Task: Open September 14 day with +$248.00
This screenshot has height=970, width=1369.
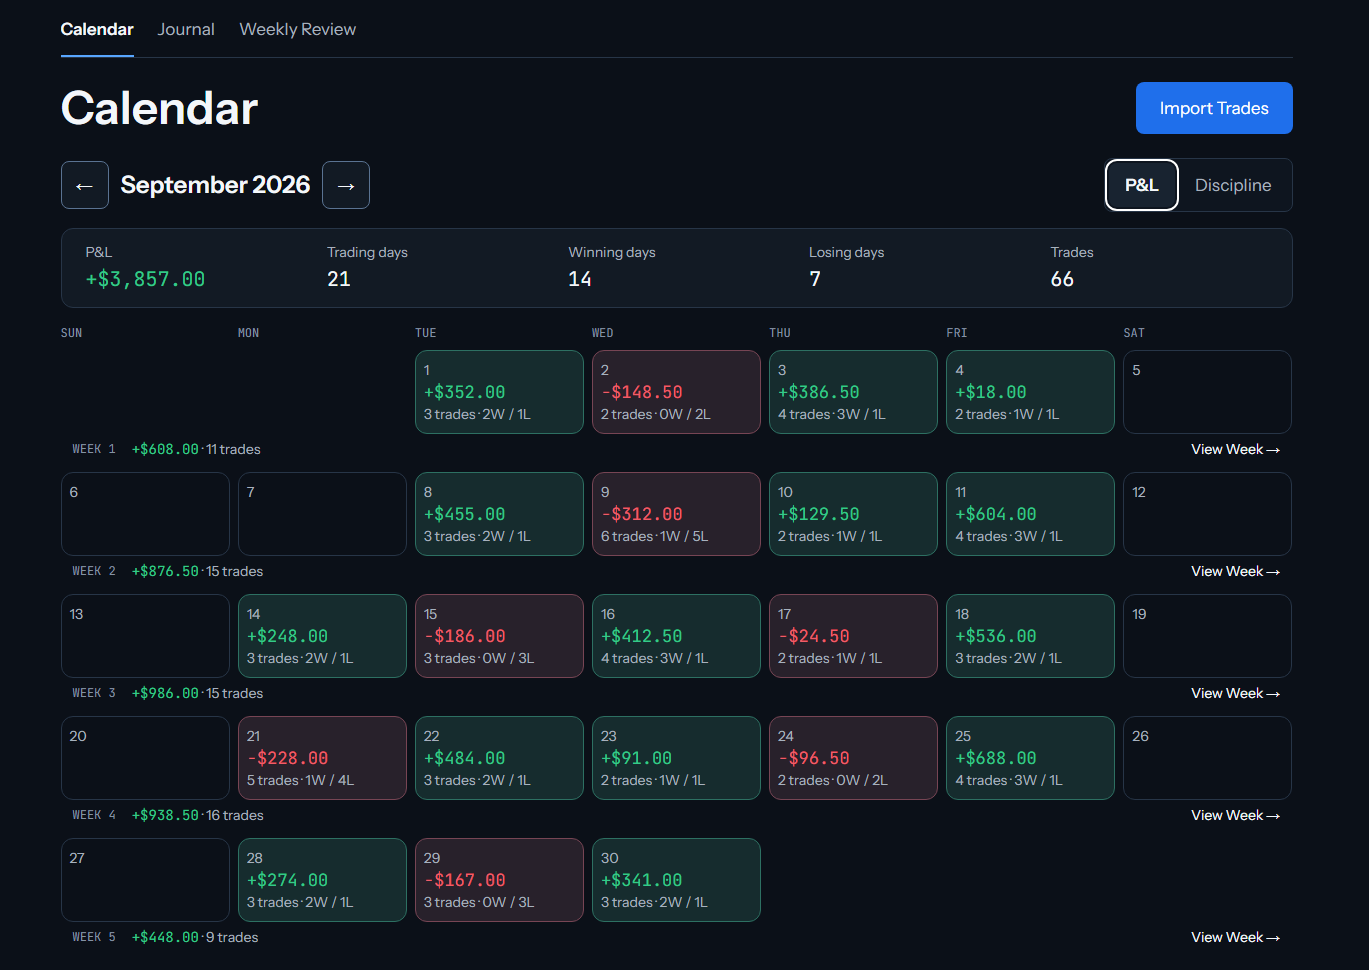Action: click(x=322, y=636)
